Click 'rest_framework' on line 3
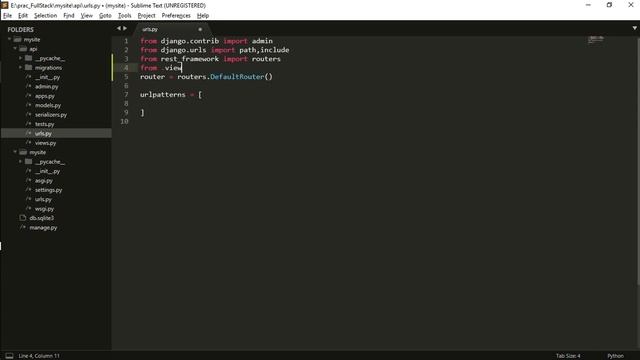 click(189, 59)
